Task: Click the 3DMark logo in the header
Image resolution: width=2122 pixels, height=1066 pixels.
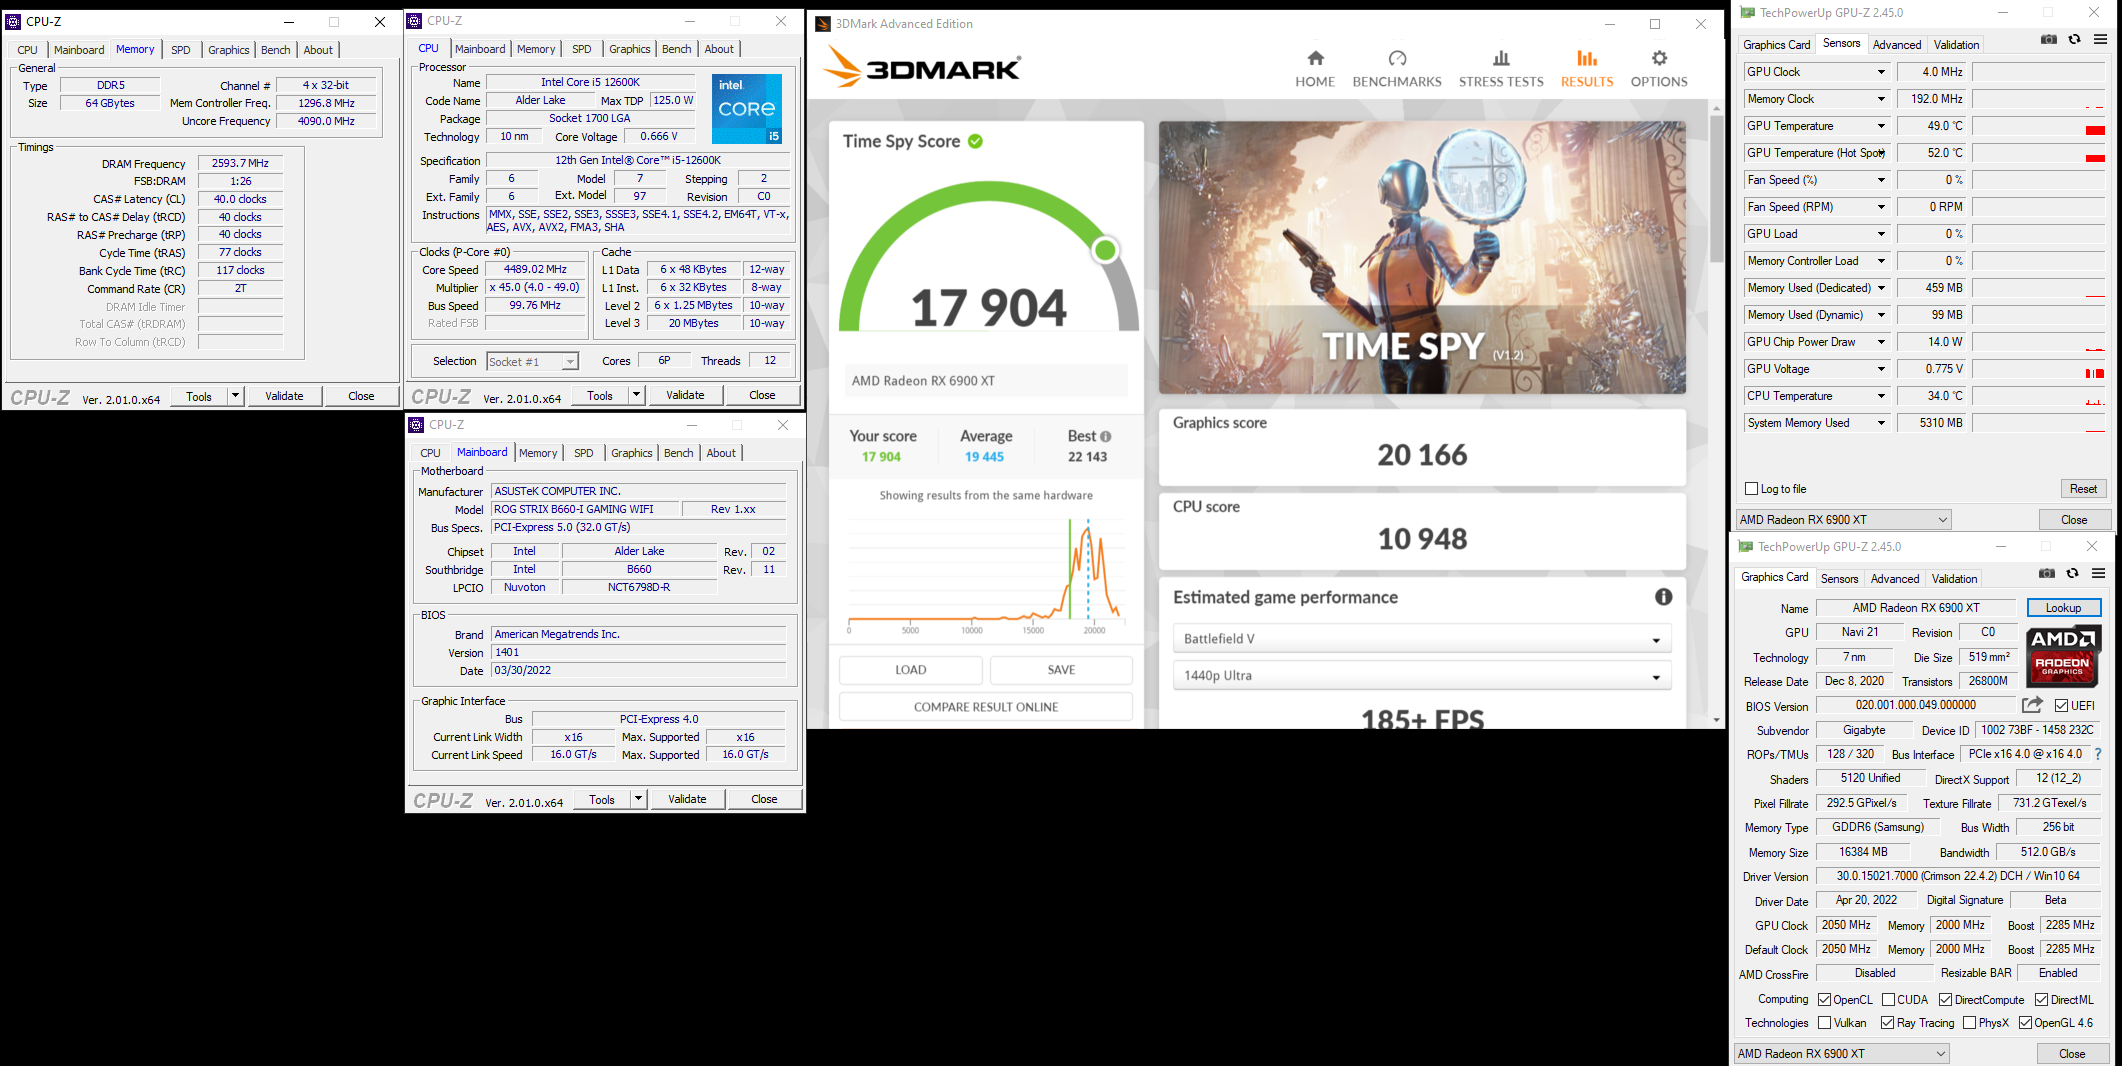Action: [x=921, y=69]
